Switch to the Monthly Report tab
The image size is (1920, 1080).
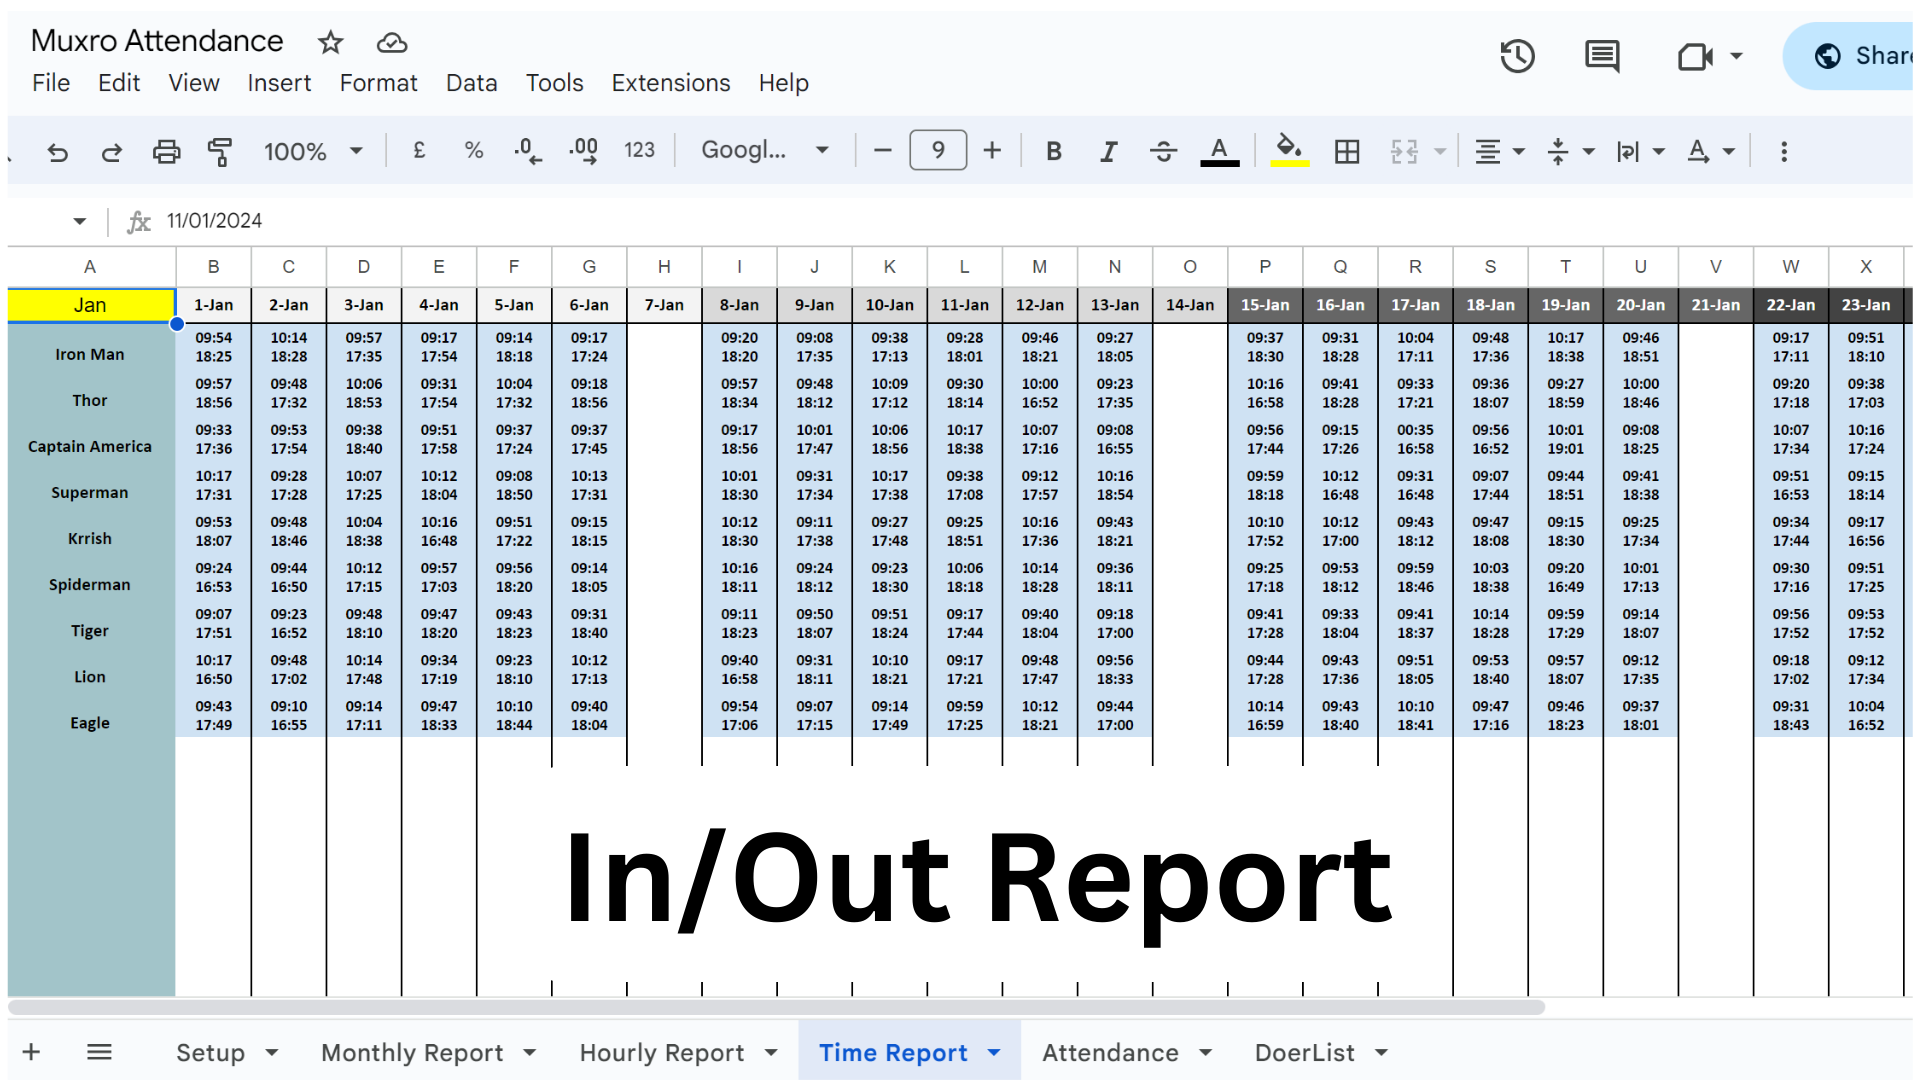(412, 1053)
